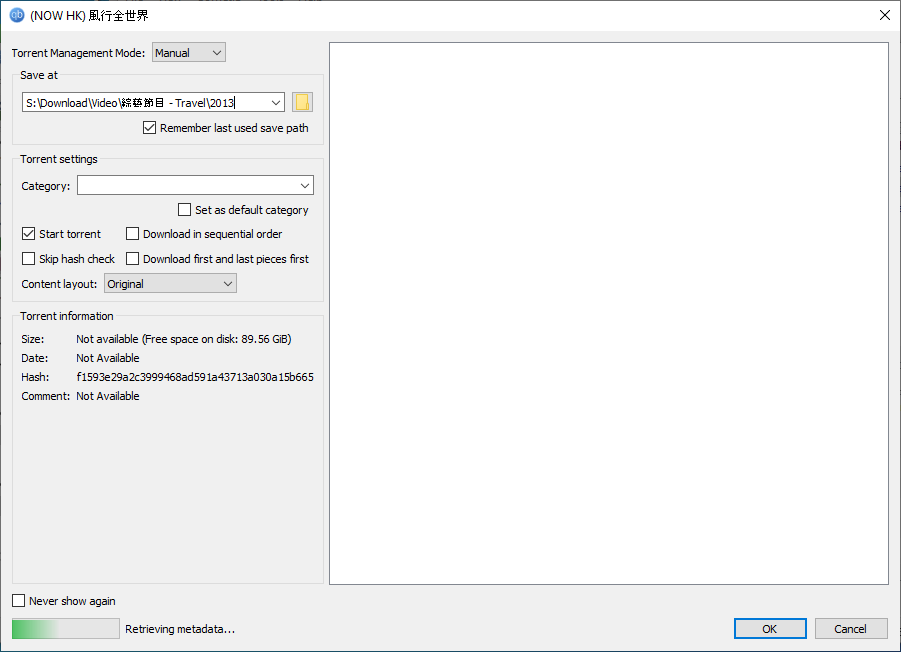Click the Category label
This screenshot has width=901, height=652.
point(45,186)
